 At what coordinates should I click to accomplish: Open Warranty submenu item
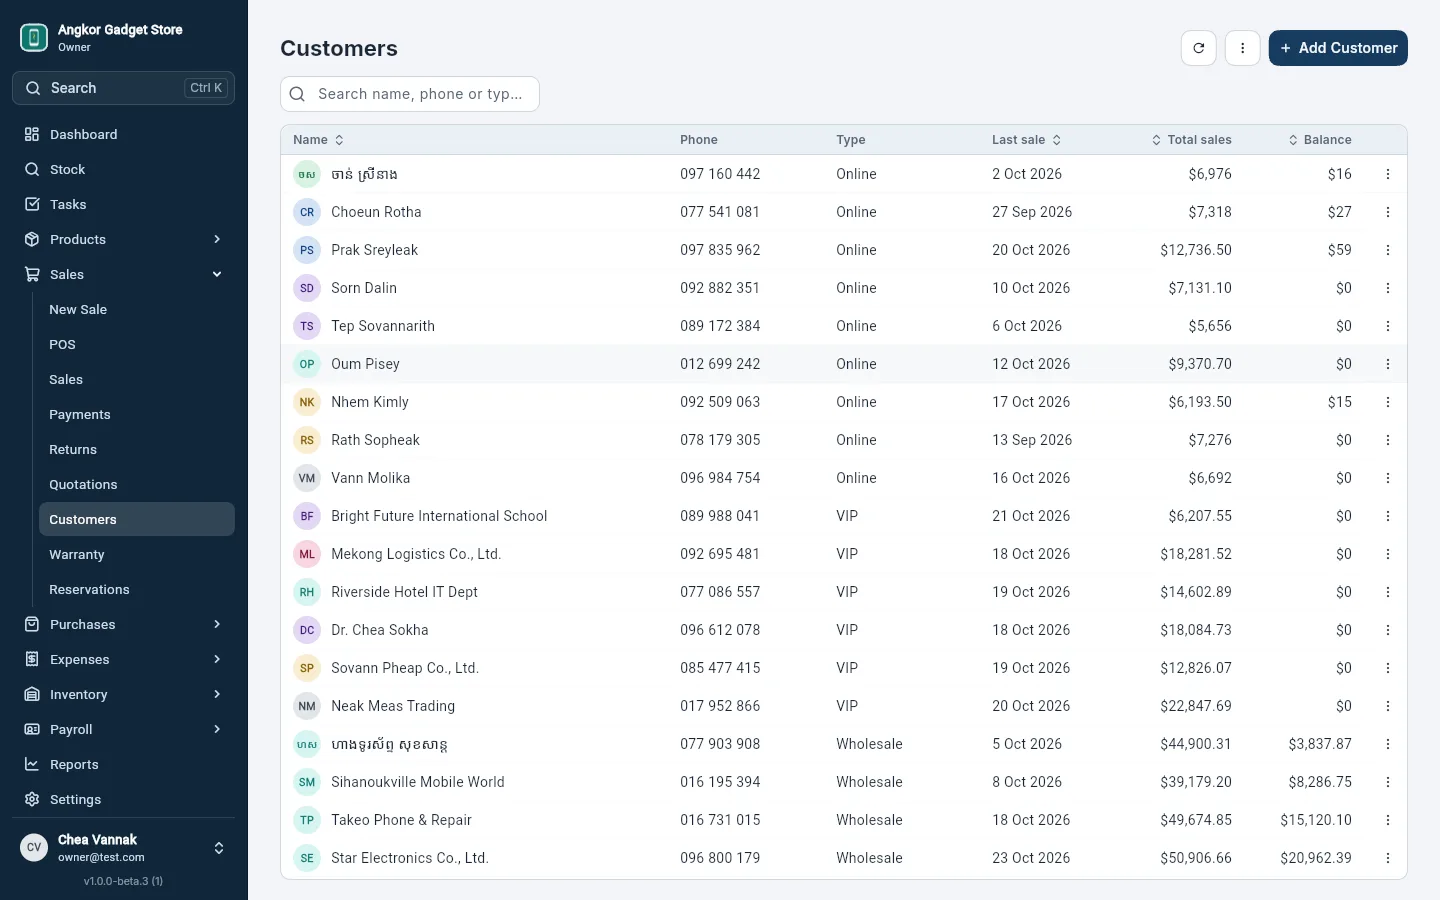(x=137, y=554)
